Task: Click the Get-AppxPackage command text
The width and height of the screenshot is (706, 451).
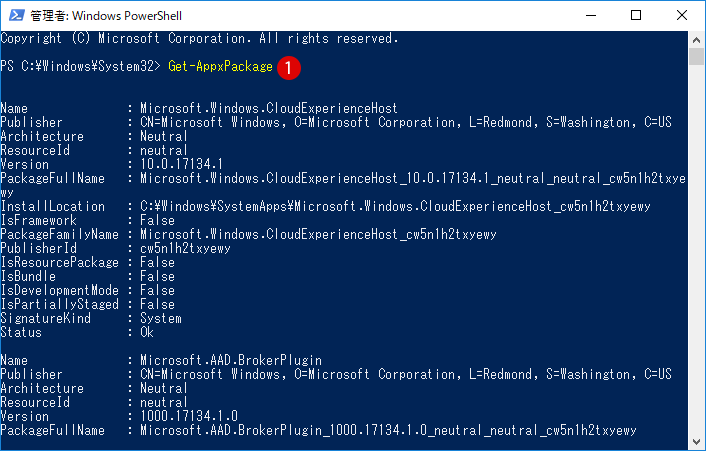Action: [x=220, y=67]
